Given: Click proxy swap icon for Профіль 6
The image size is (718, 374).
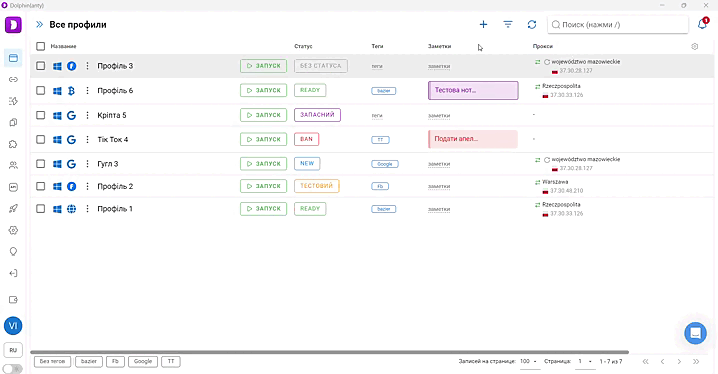Looking at the screenshot, I should 538,86.
